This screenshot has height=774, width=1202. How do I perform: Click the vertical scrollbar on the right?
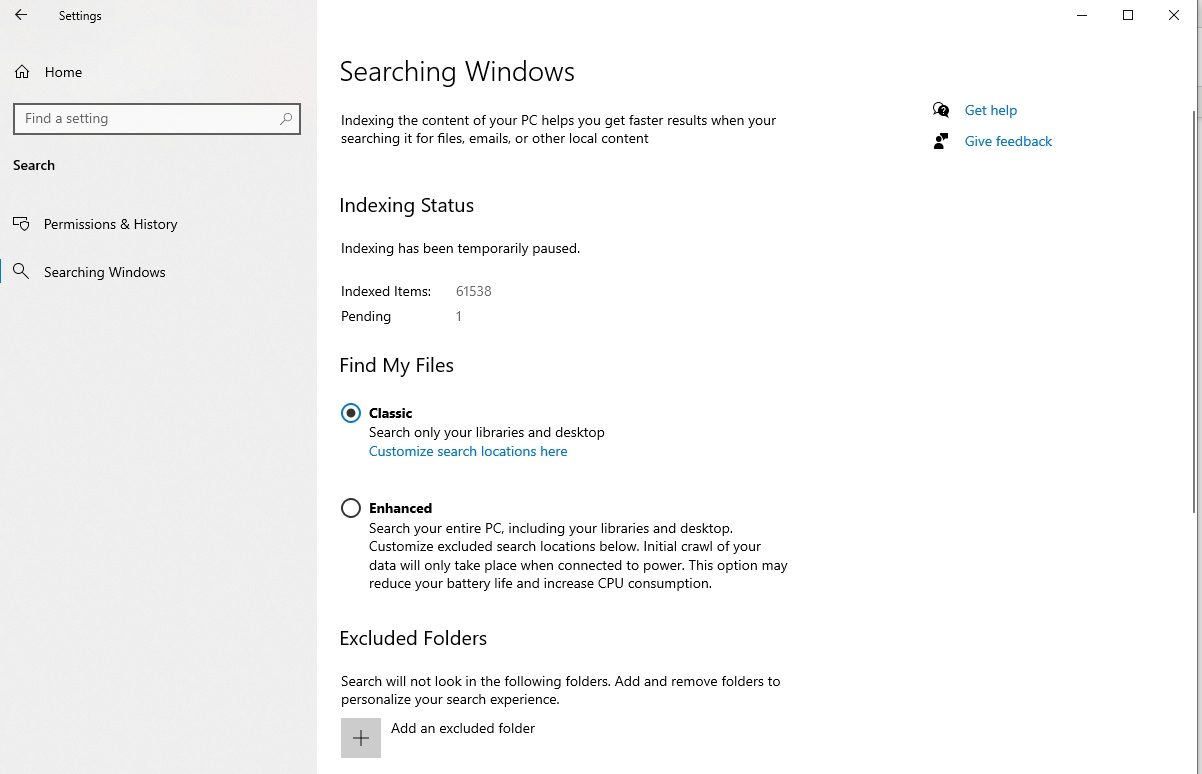(1195, 300)
